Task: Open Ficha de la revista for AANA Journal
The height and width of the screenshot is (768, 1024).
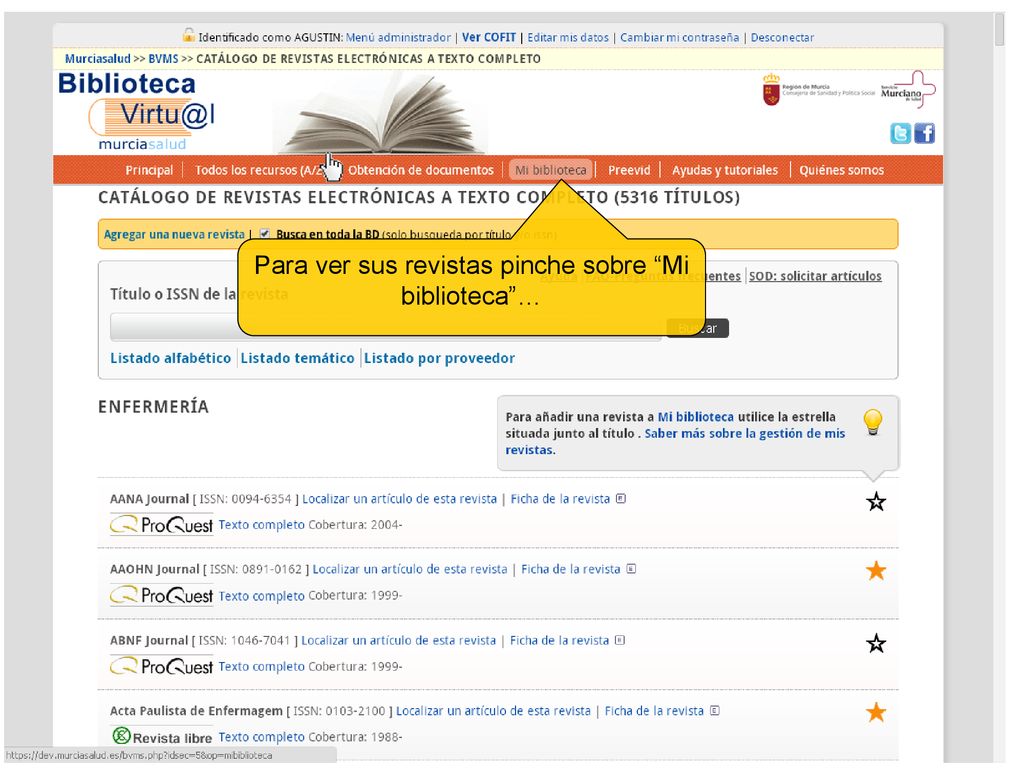Action: 560,499
